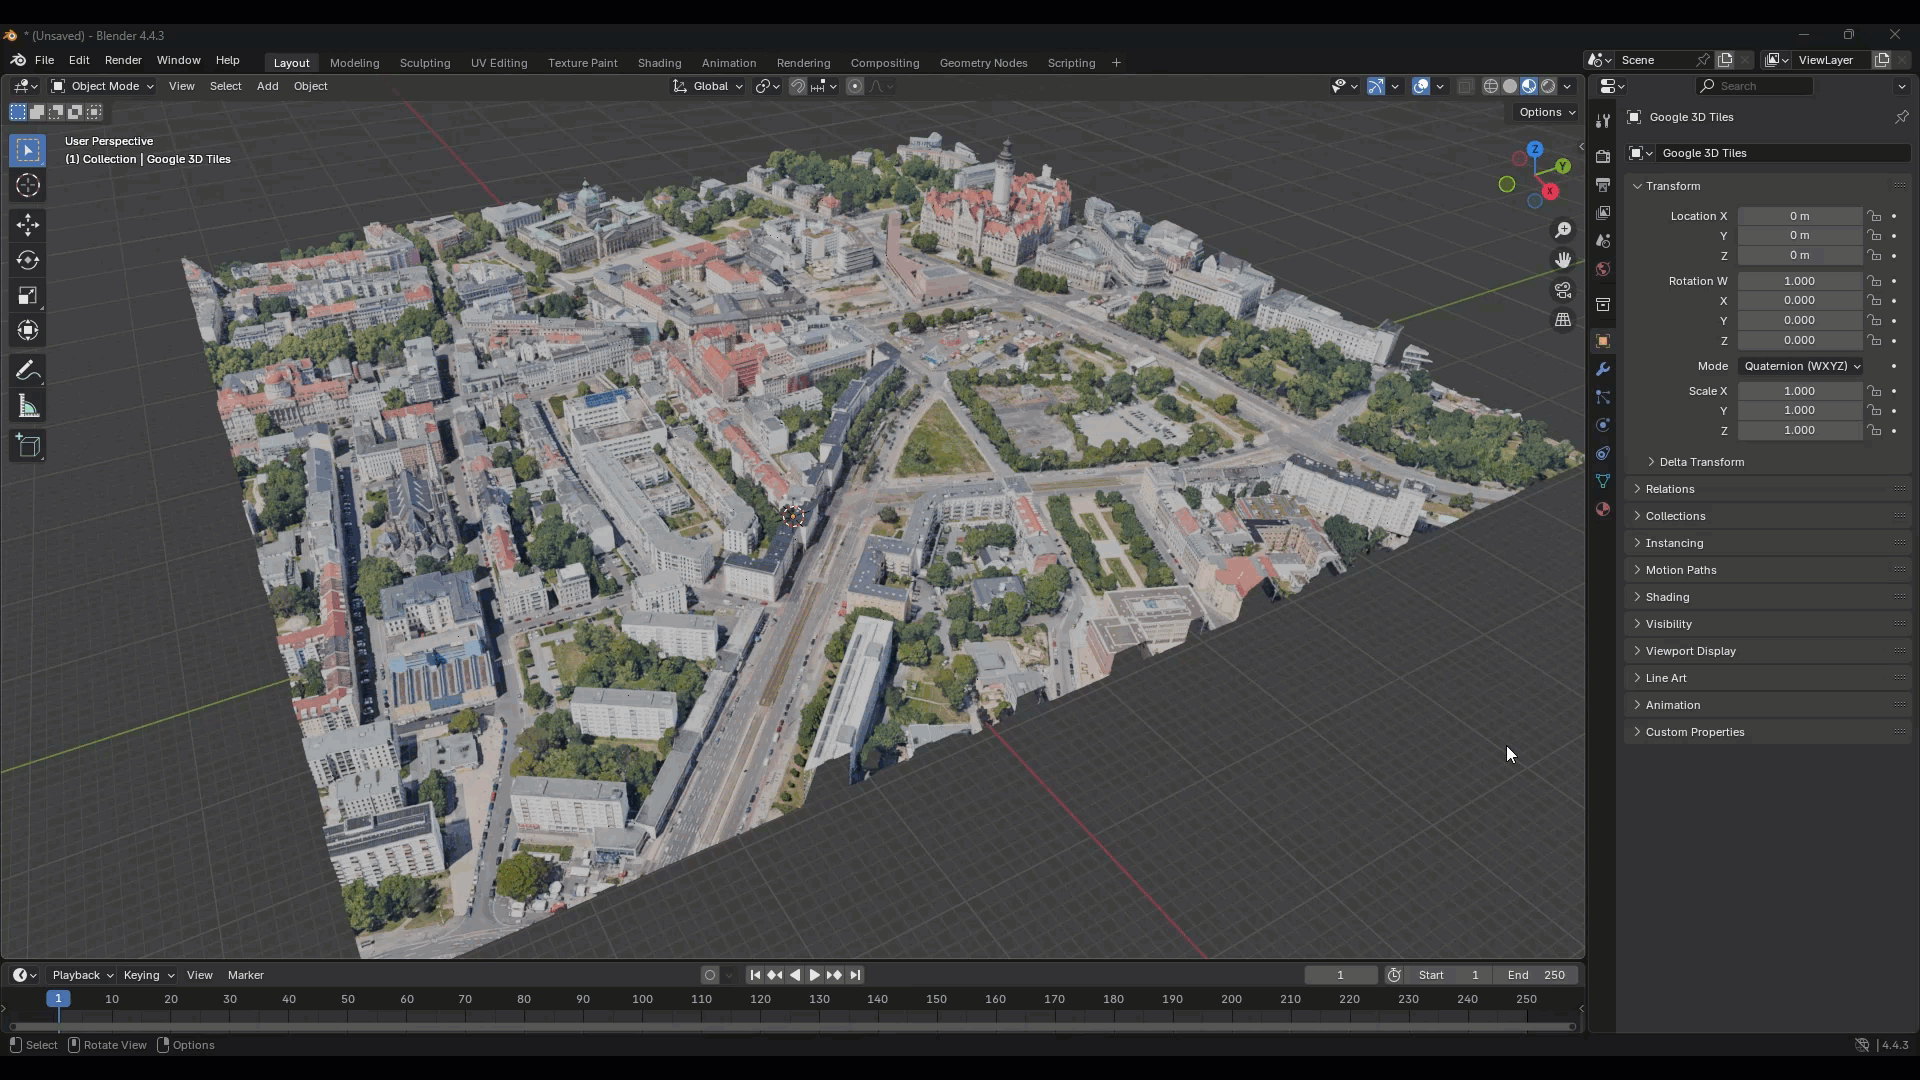Open the Global orientation dropdown
Screen dimensions: 1920x1080
click(708, 86)
